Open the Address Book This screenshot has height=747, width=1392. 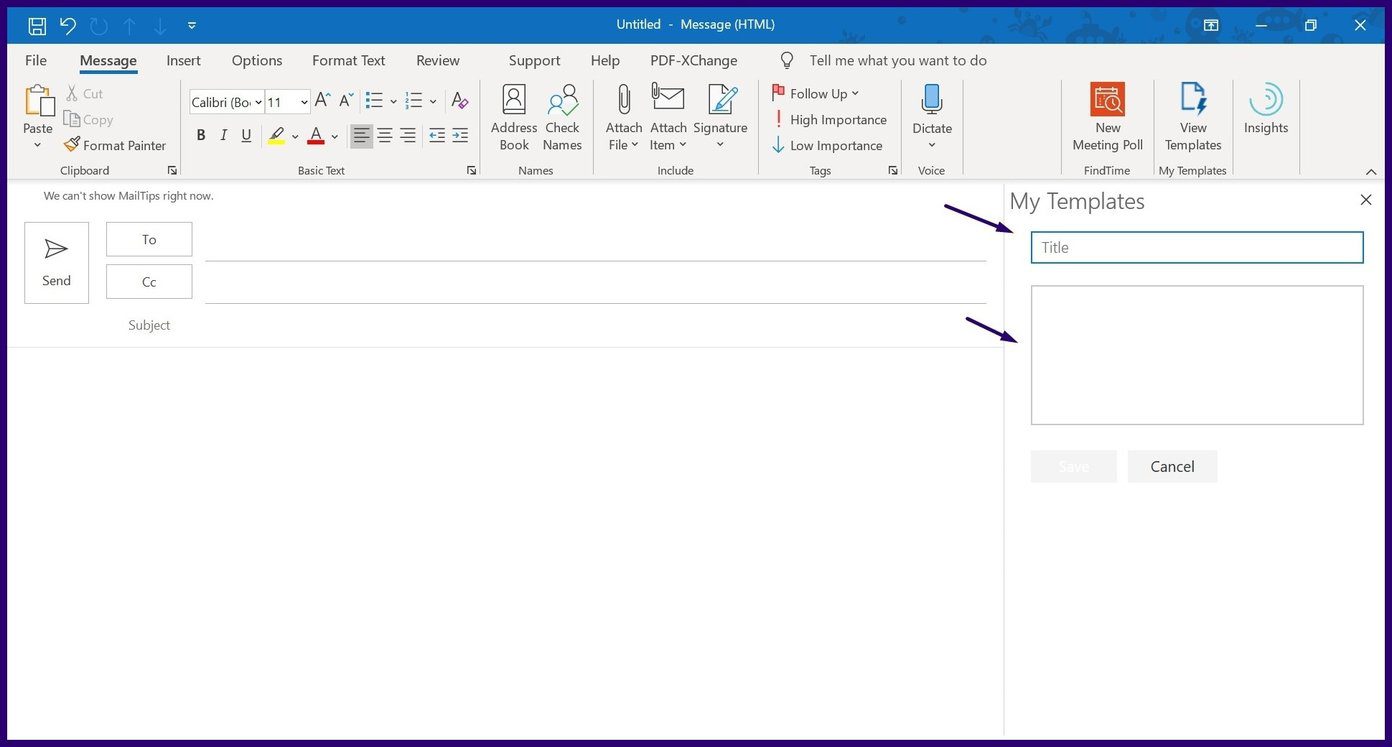click(x=514, y=118)
